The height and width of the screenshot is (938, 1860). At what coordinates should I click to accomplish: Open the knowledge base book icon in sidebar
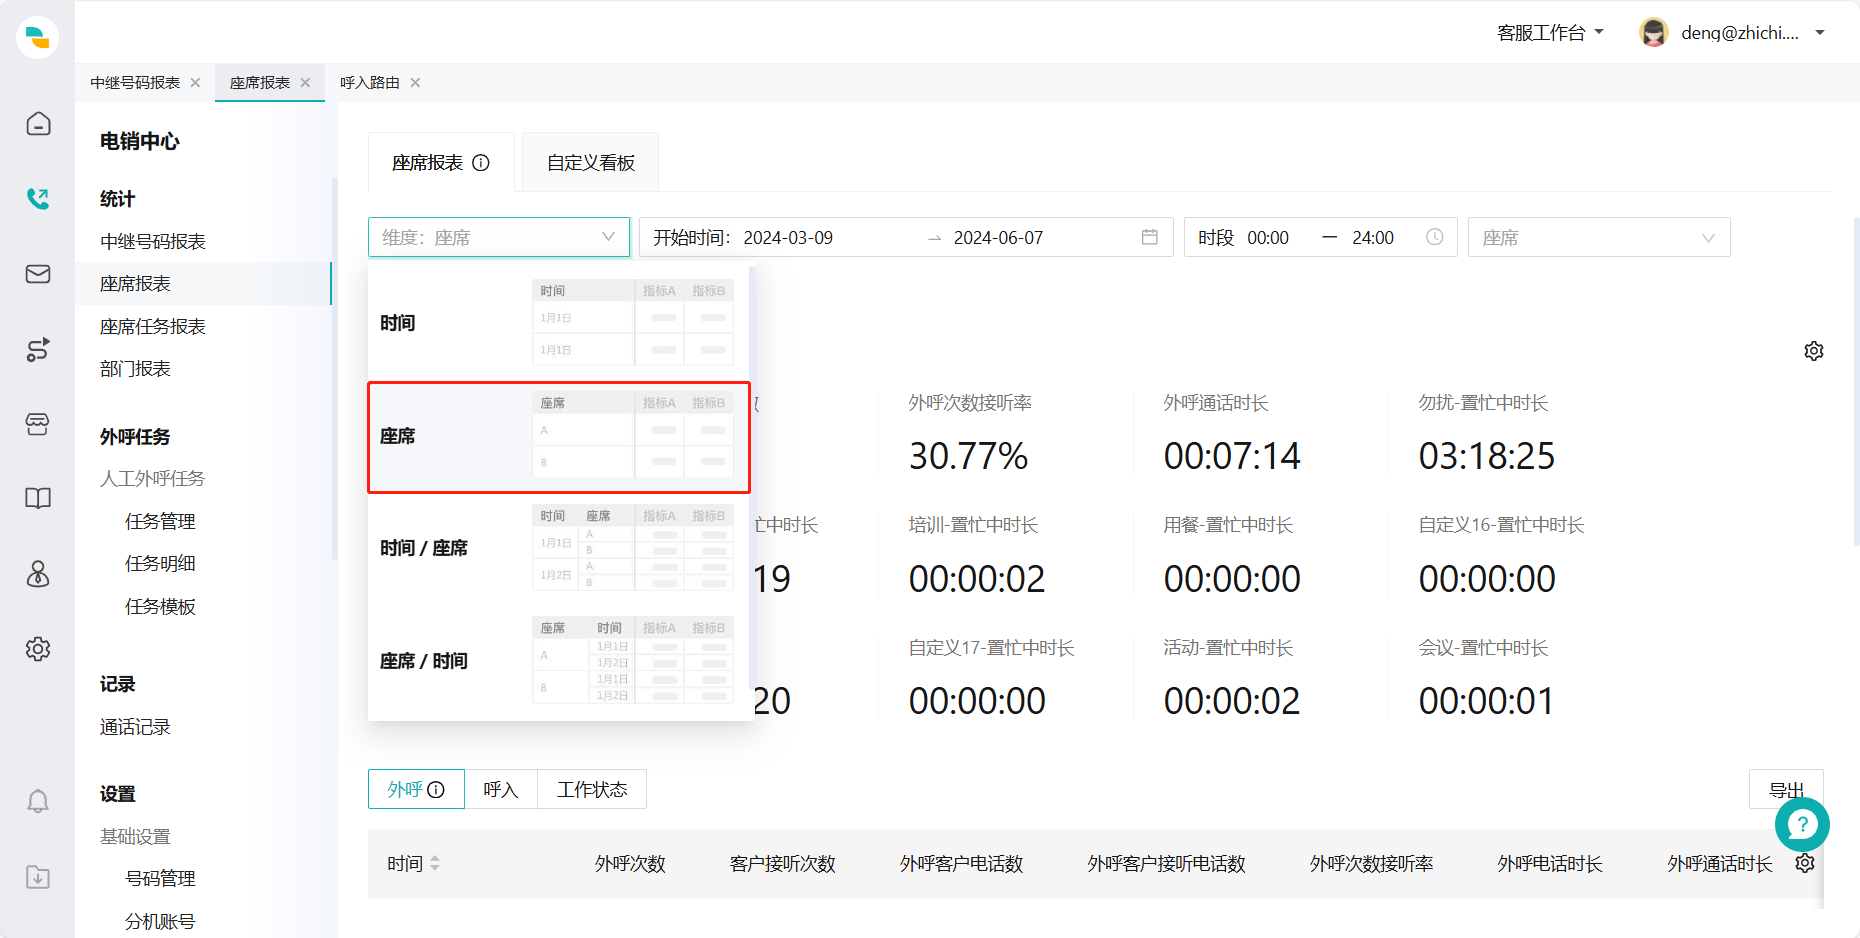[x=38, y=499]
